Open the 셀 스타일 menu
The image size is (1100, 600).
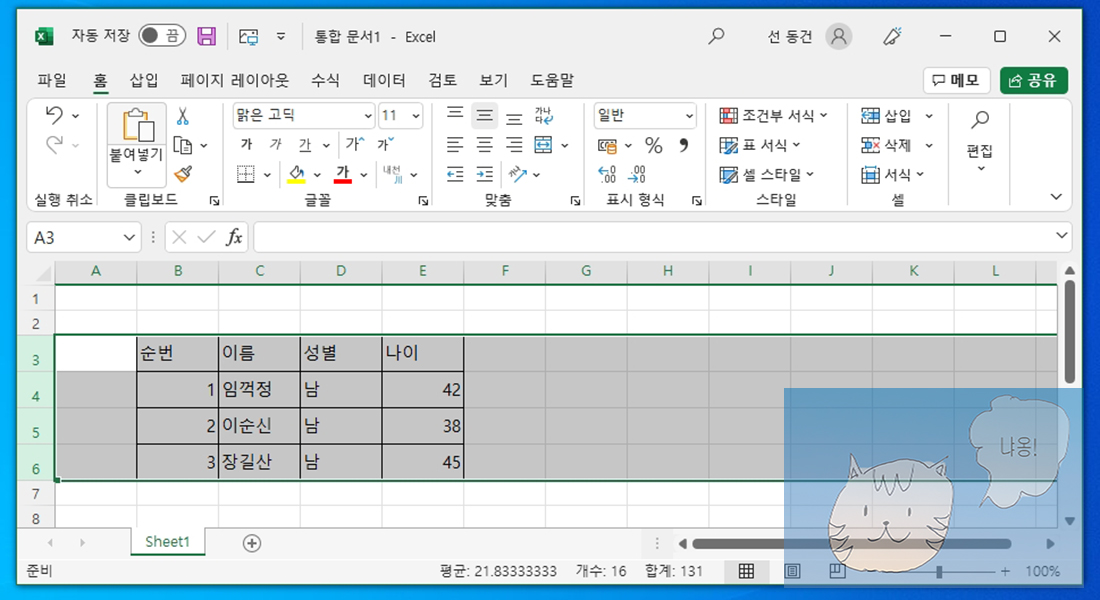(x=767, y=174)
